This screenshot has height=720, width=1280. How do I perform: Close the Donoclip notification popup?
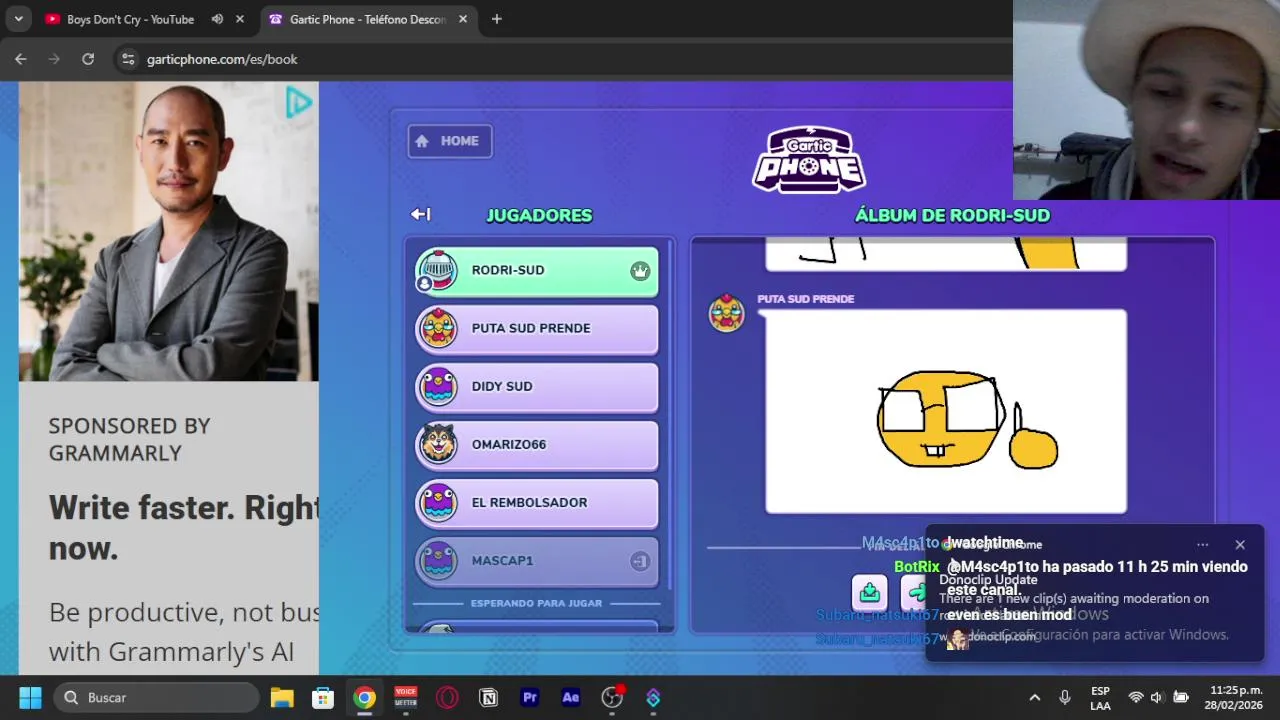(x=1240, y=545)
